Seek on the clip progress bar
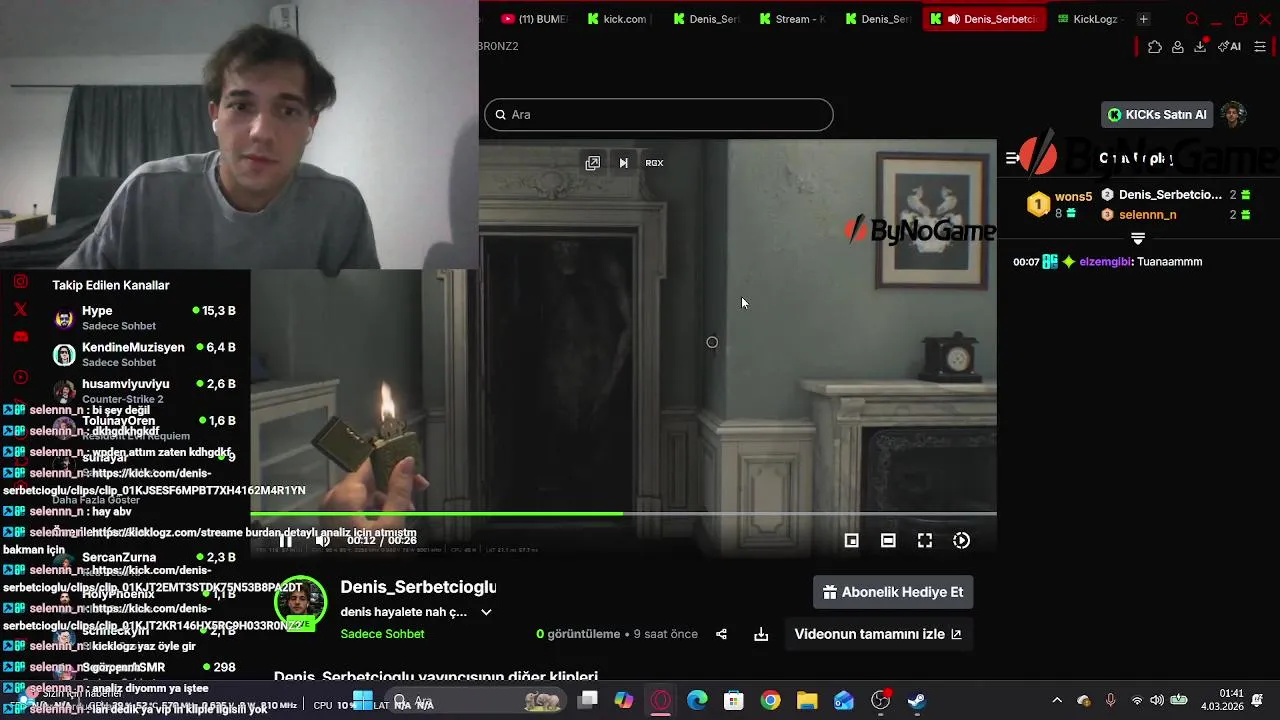This screenshot has height=720, width=1280. [623, 514]
